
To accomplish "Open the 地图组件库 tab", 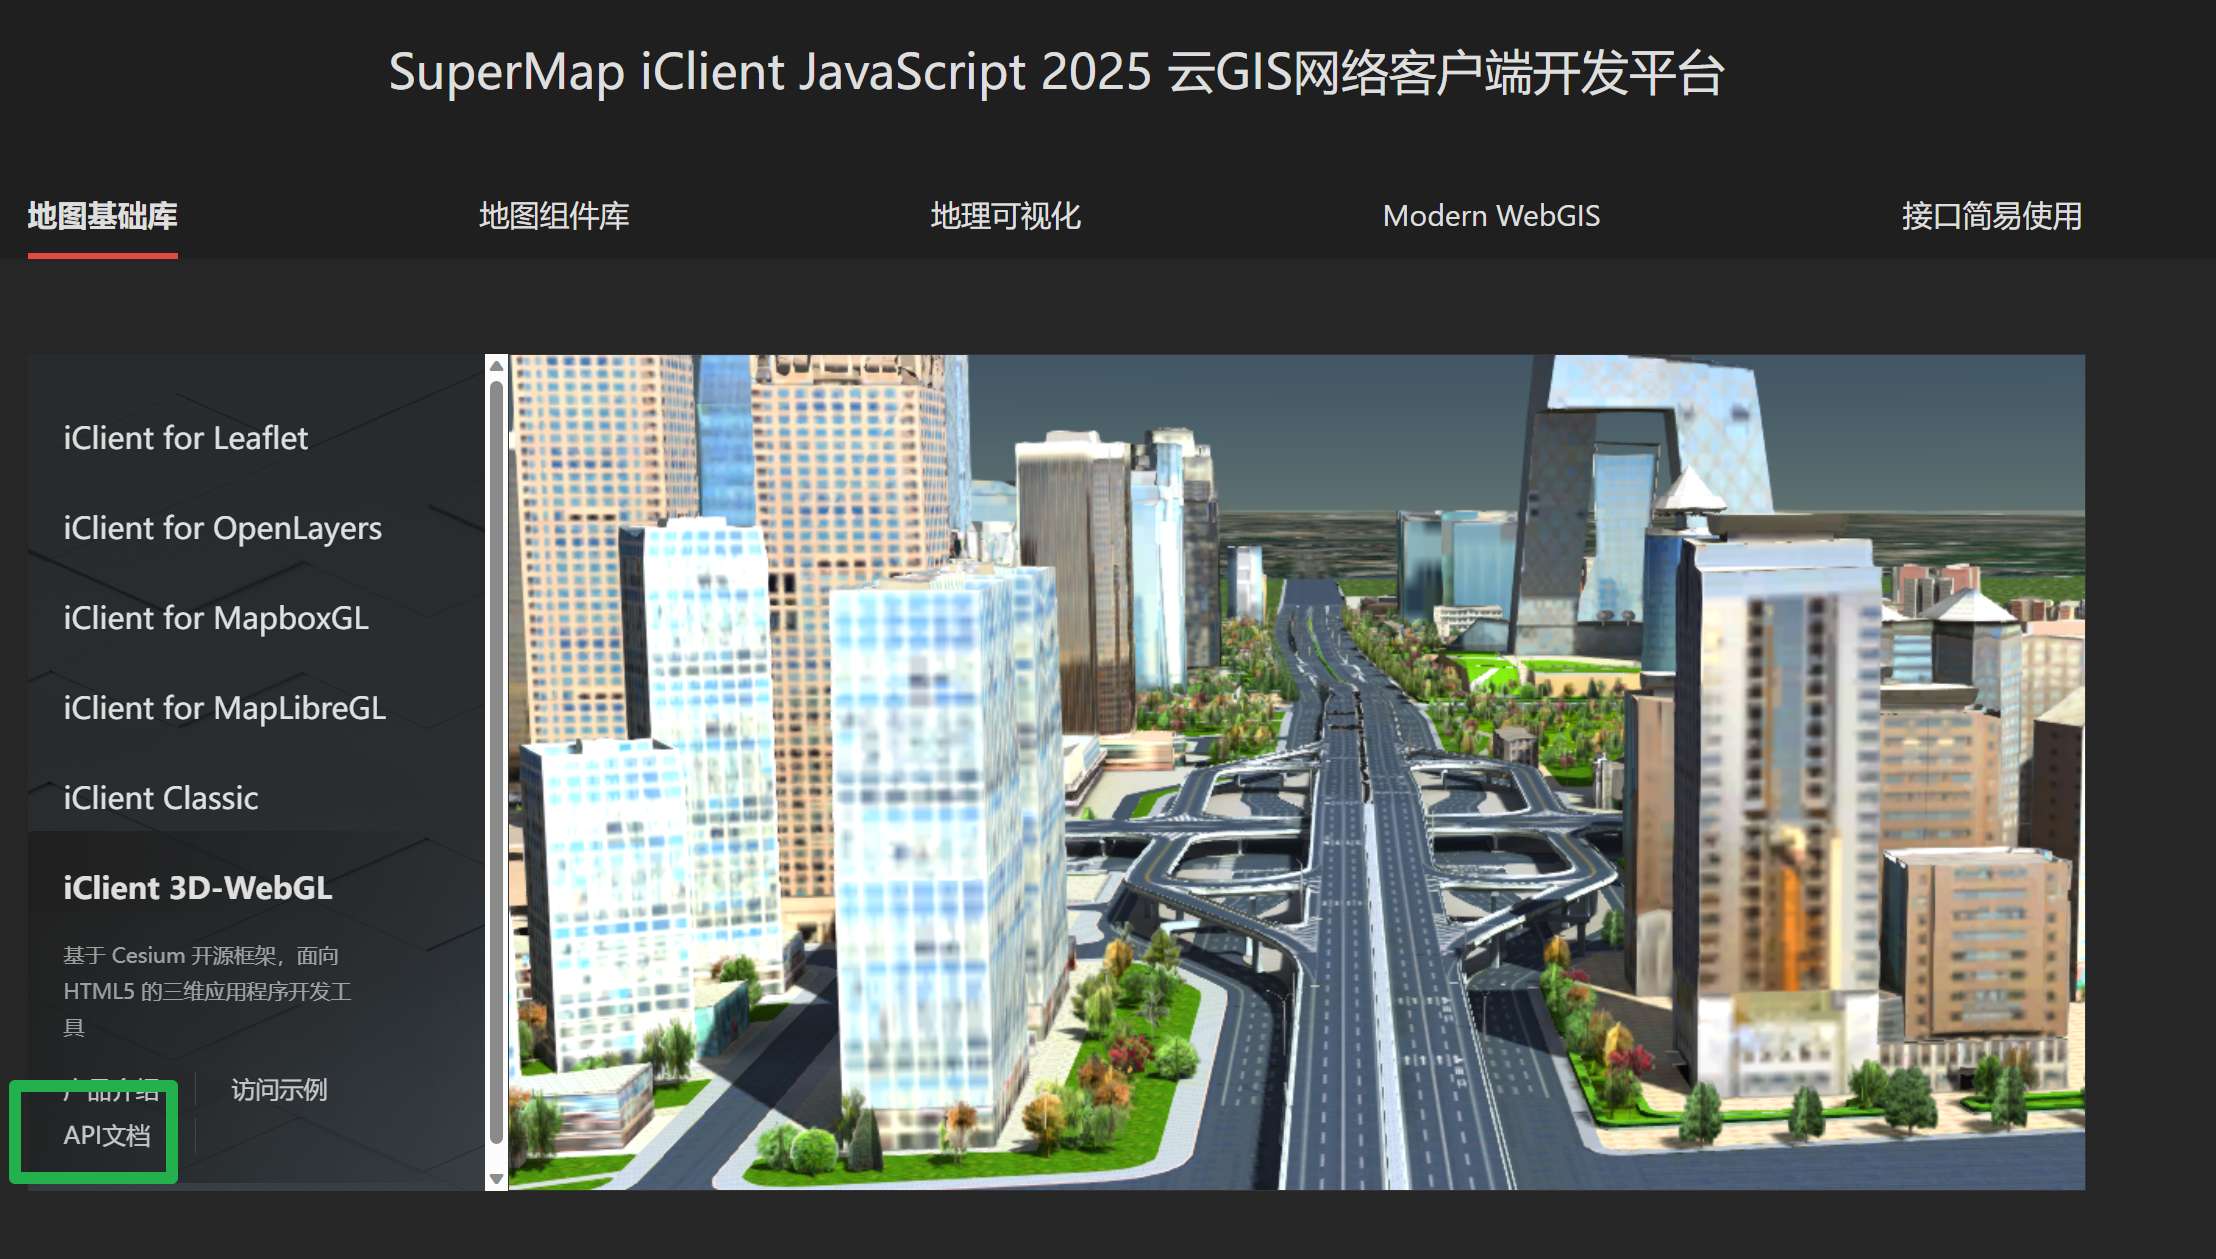I will [554, 216].
